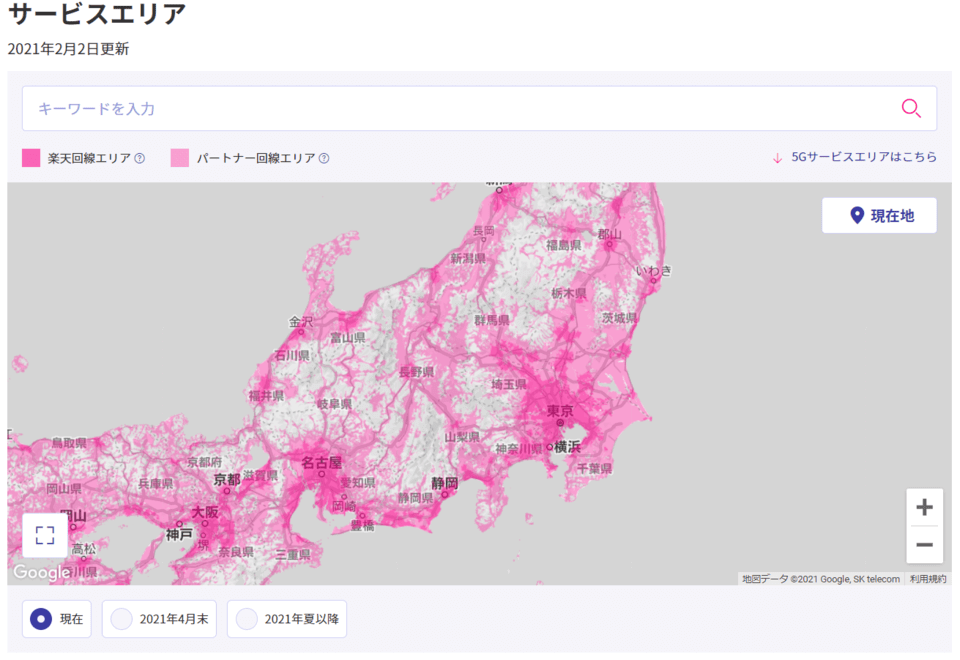The width and height of the screenshot is (960, 660).
Task: Click the 豊橋 city label
Action: [x=362, y=525]
